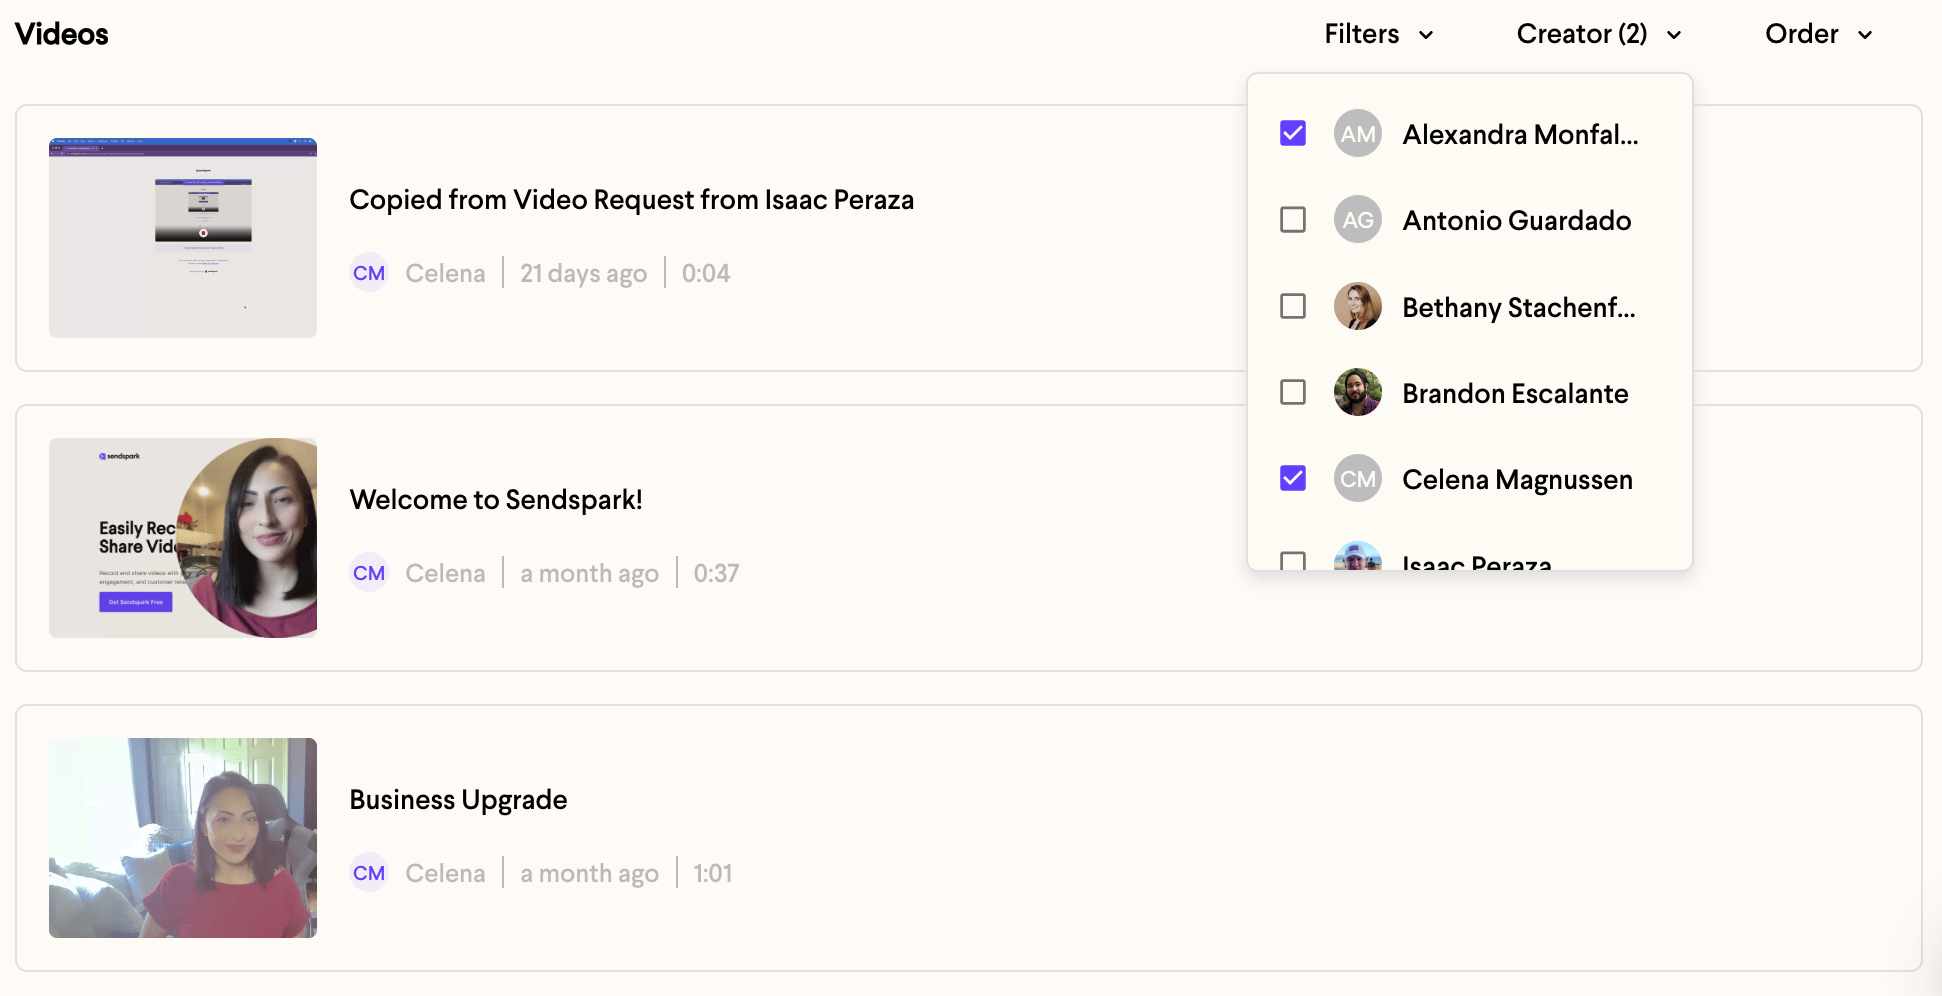
Task: Open the 'Business Upgrade' video title
Action: [458, 800]
